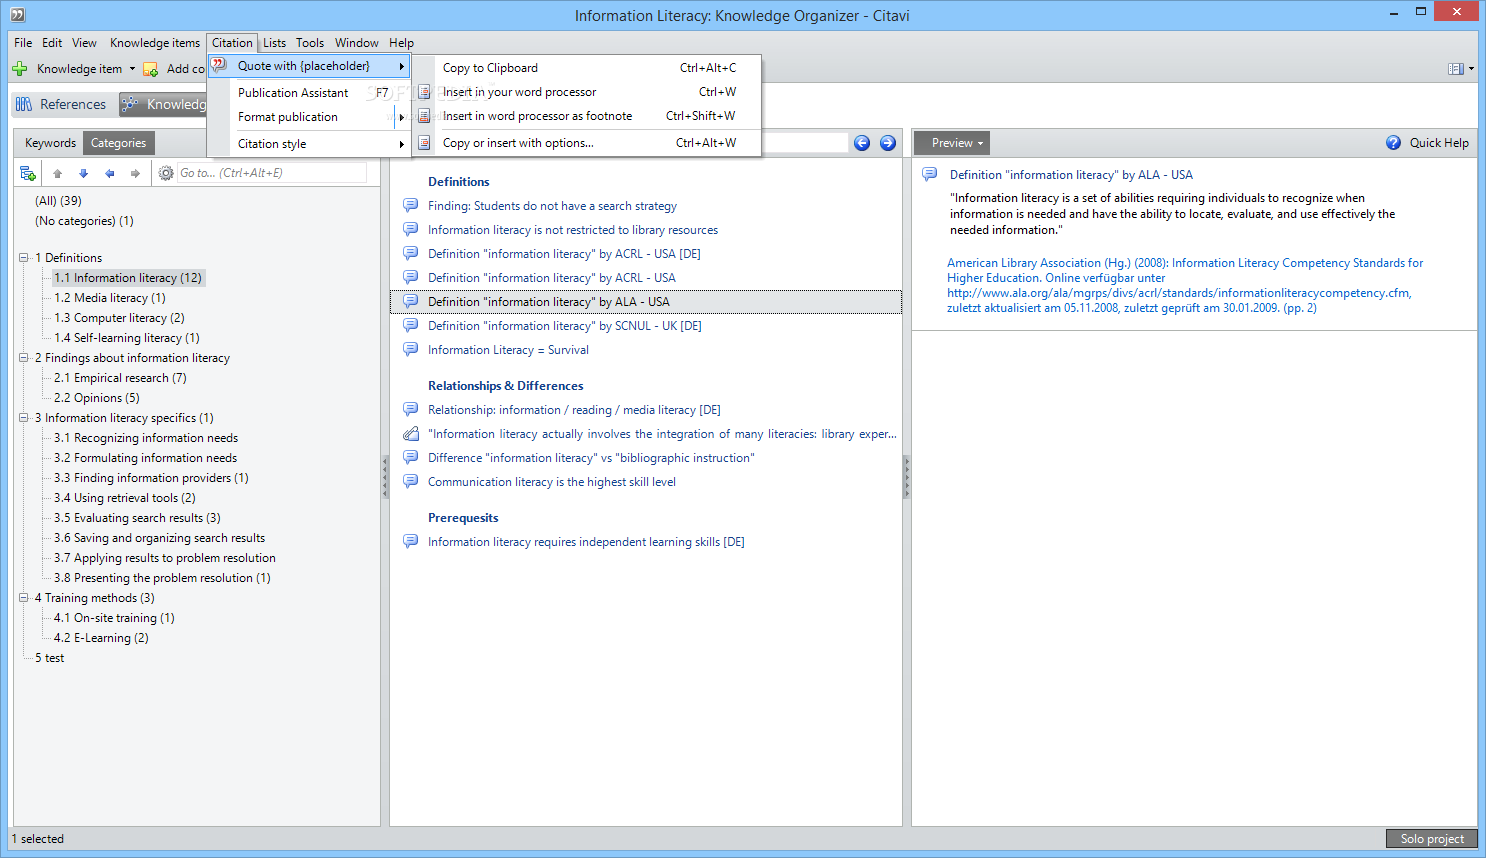Image resolution: width=1486 pixels, height=858 pixels.
Task: Click the Citavi app icon in title bar
Action: [x=17, y=15]
